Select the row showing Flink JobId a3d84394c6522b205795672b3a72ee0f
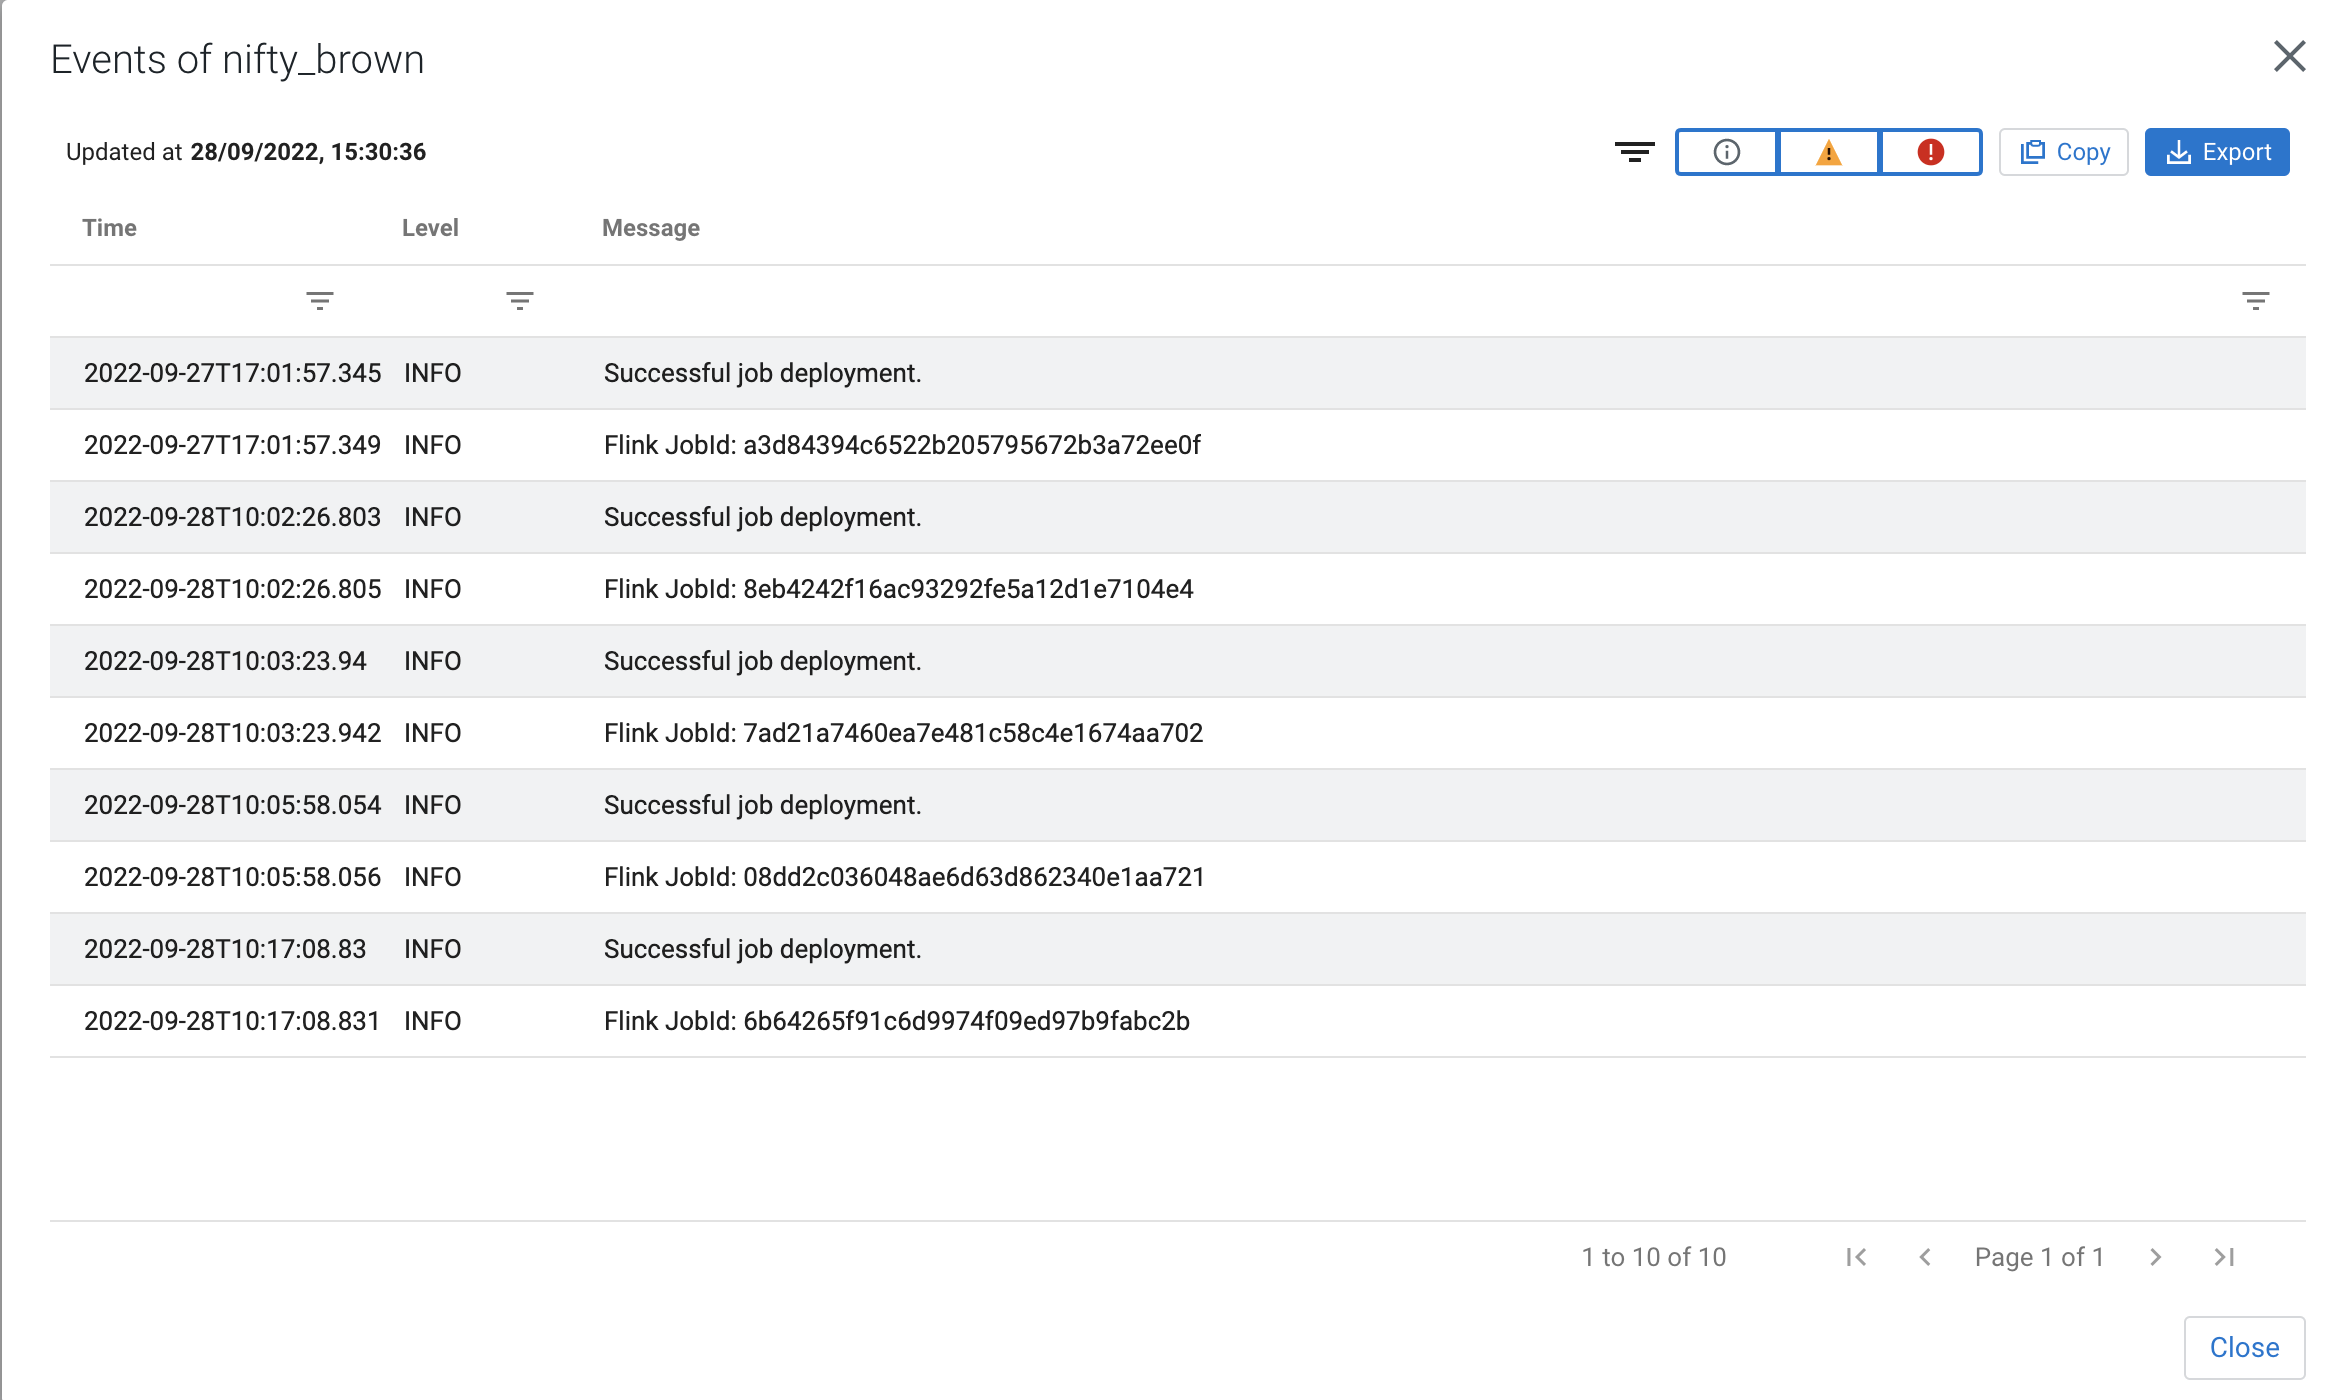 tap(900, 445)
